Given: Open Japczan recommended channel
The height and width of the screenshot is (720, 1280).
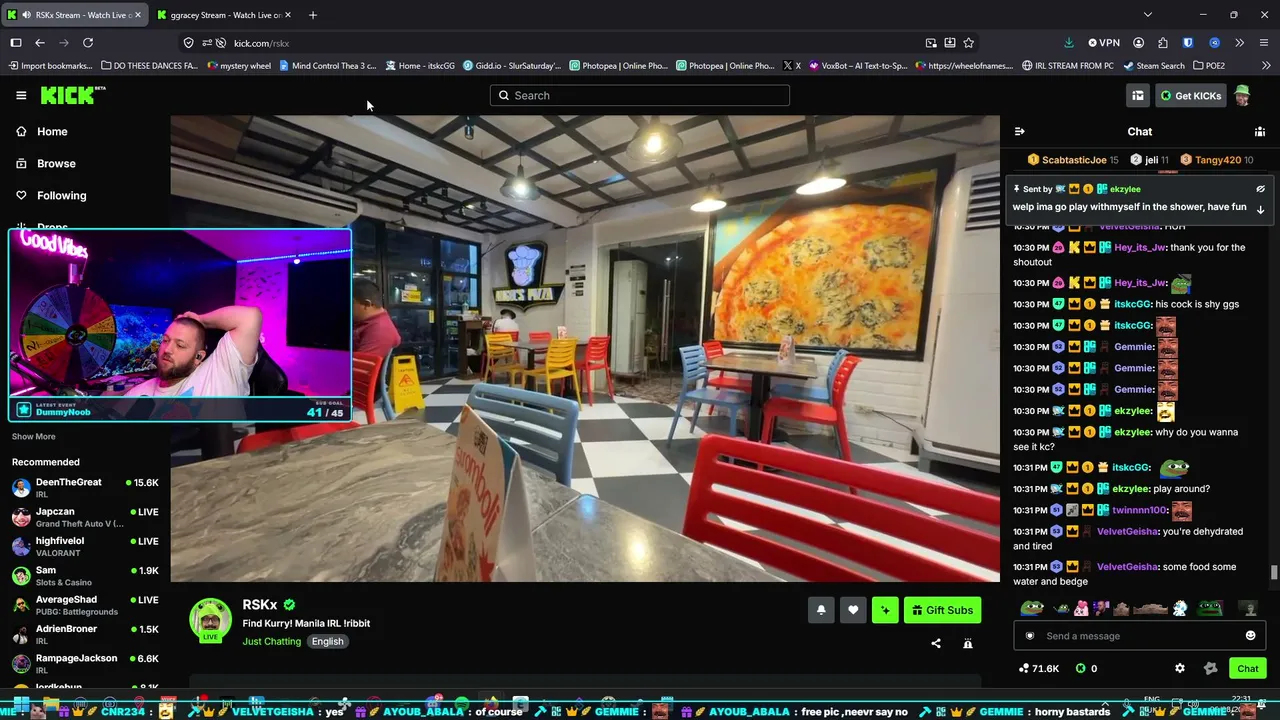Looking at the screenshot, I should (85, 517).
